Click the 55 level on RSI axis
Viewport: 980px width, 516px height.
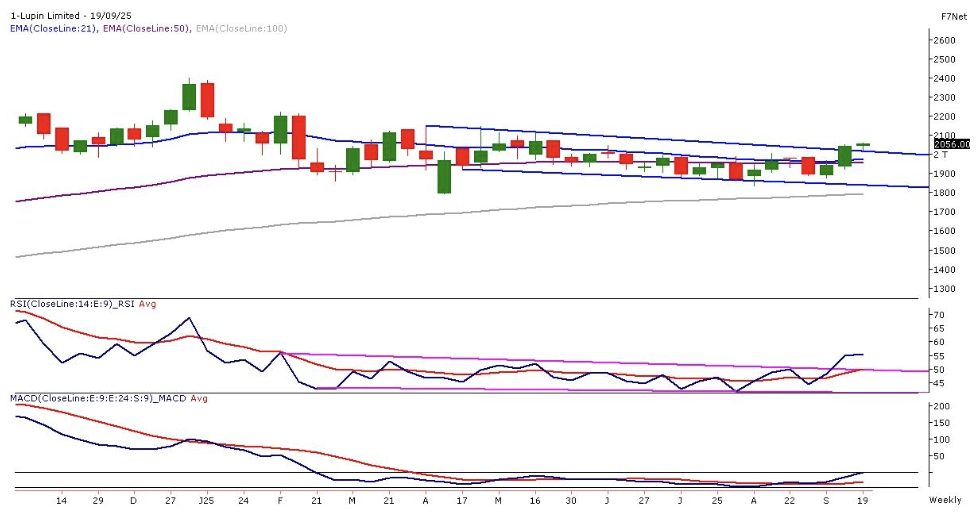point(939,357)
